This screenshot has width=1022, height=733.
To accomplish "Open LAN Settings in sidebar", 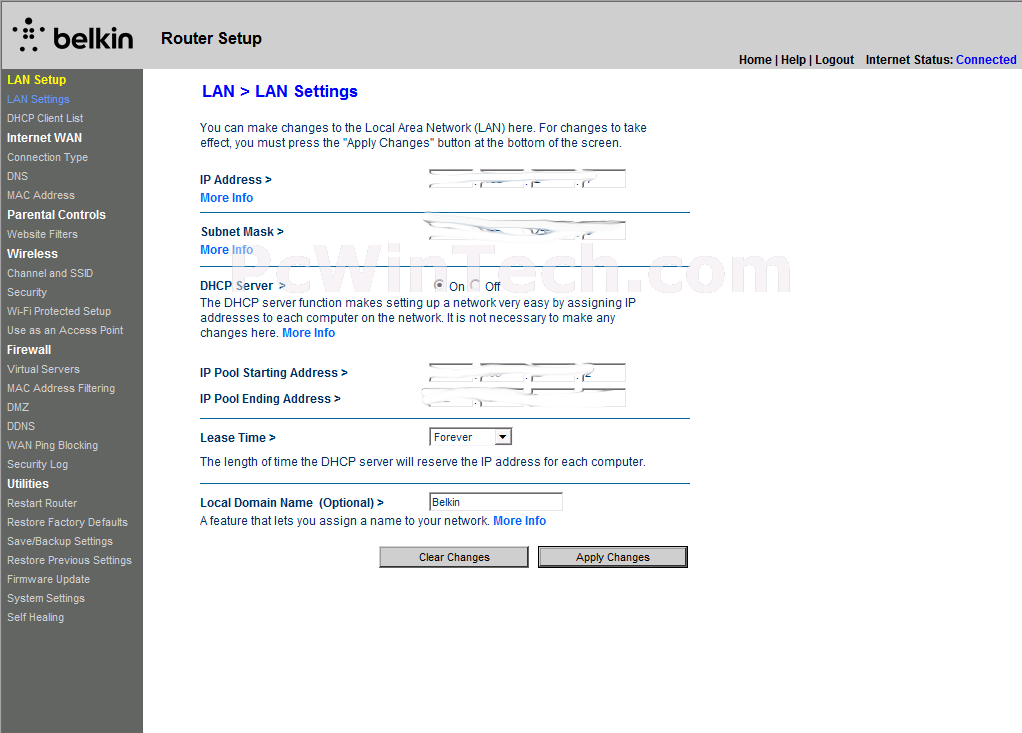I will pos(38,99).
